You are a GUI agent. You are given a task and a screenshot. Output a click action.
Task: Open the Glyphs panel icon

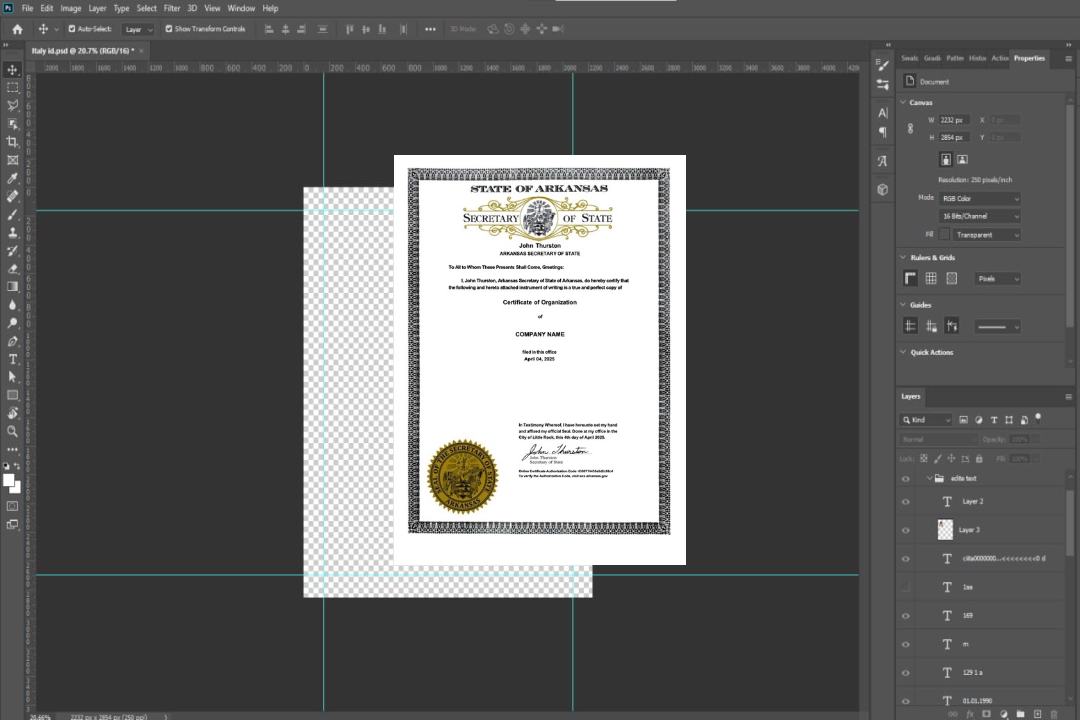883,161
